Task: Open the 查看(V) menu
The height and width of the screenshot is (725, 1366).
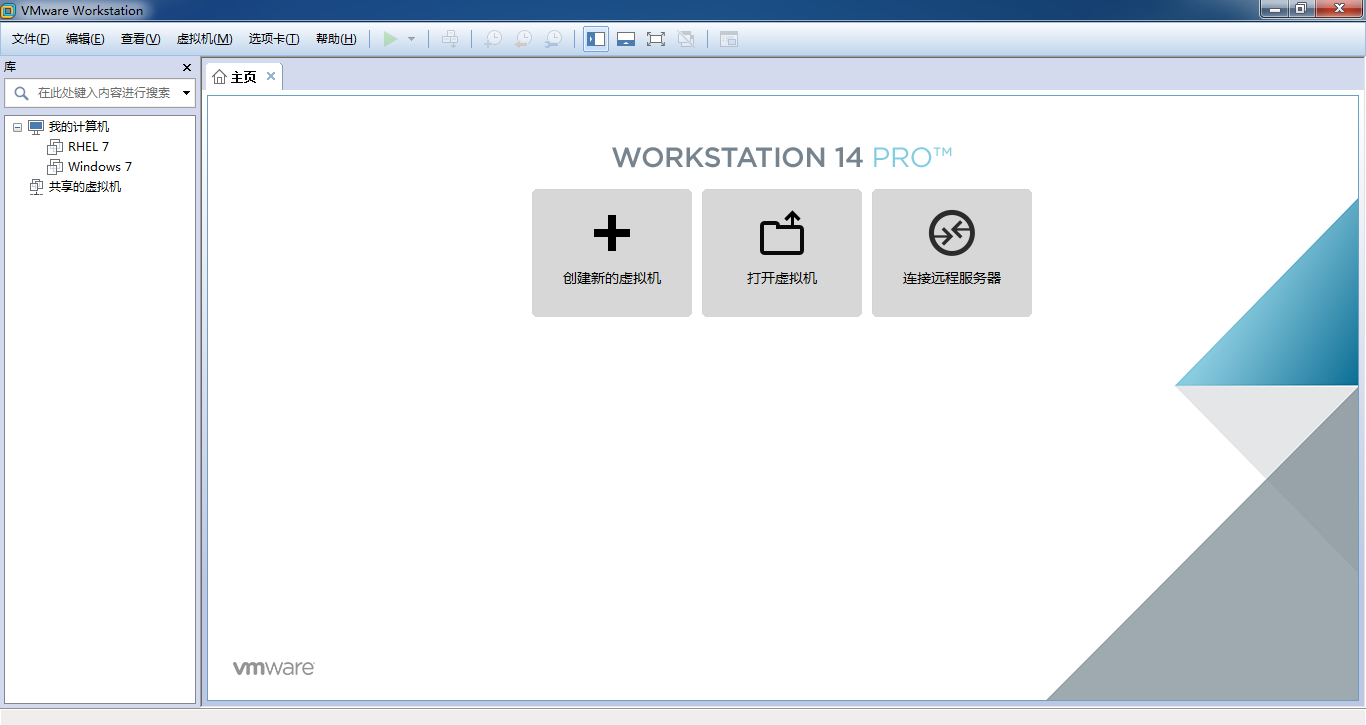Action: pyautogui.click(x=140, y=39)
